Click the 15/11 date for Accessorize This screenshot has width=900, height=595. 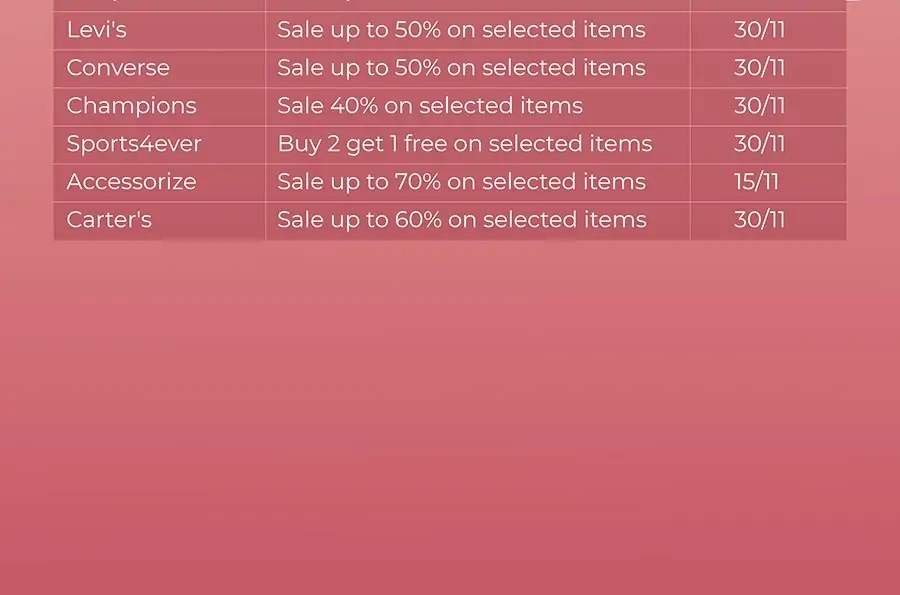tap(756, 182)
